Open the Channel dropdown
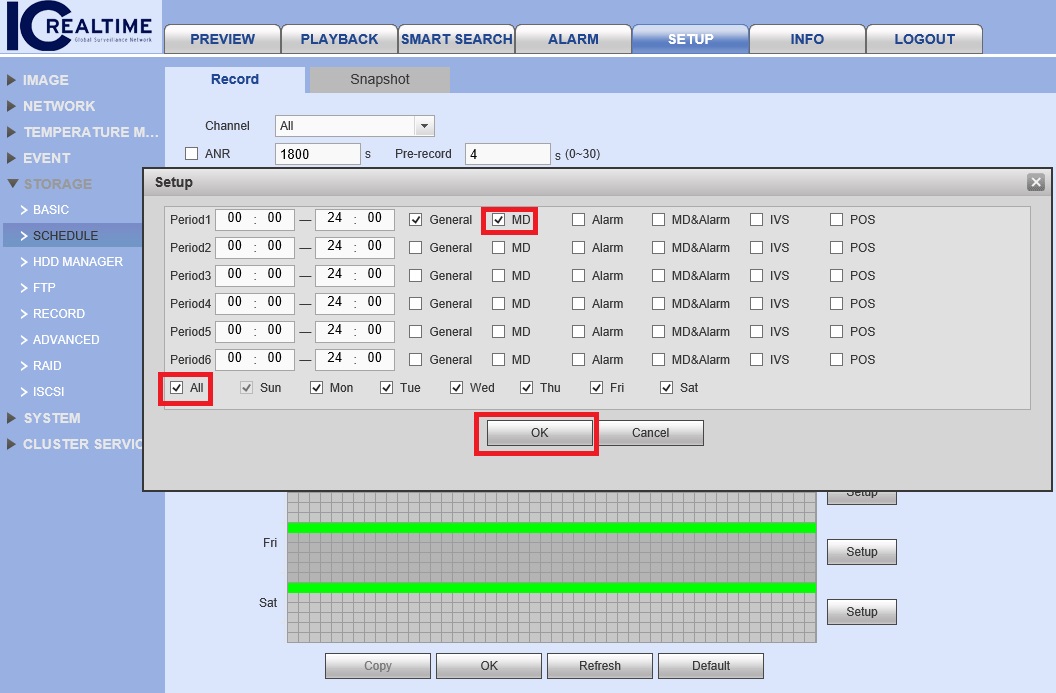Screen dimensions: 1056x693 pos(425,126)
